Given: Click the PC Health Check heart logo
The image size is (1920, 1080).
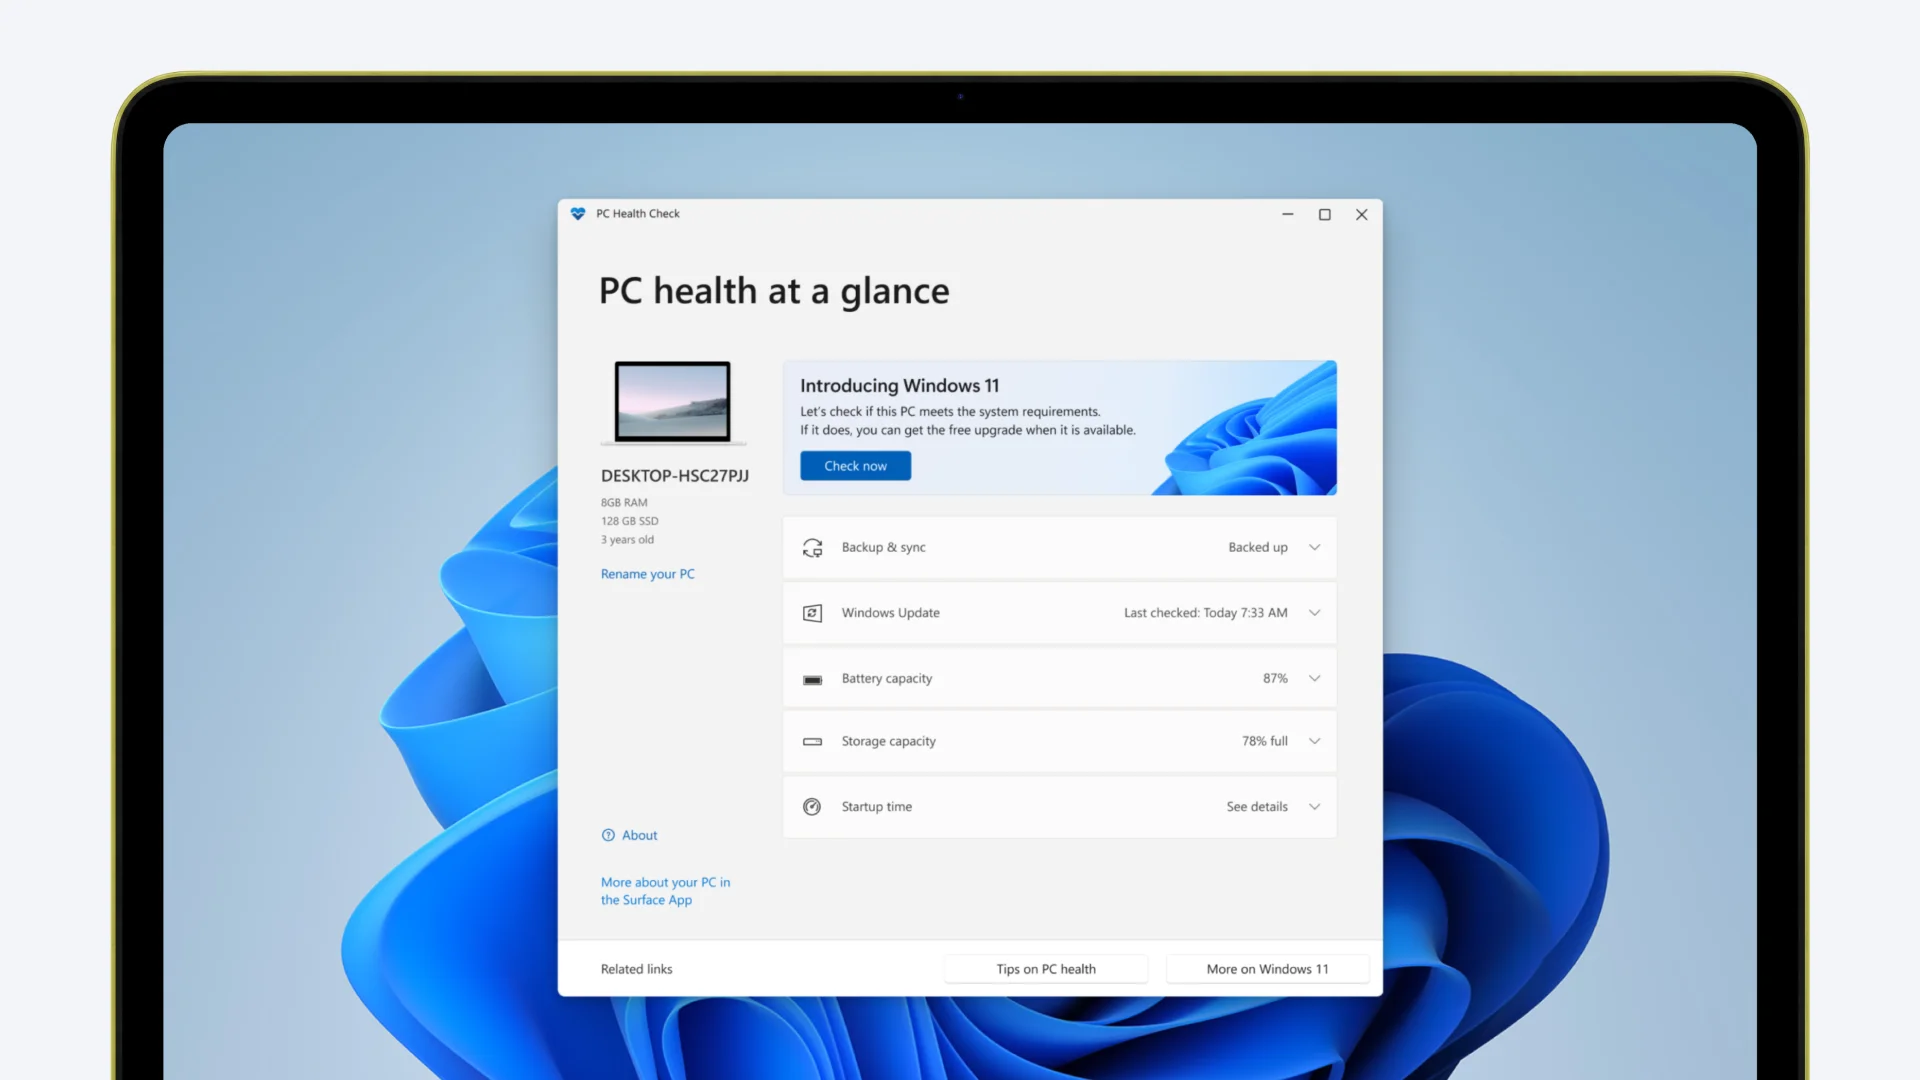Looking at the screenshot, I should coord(578,214).
